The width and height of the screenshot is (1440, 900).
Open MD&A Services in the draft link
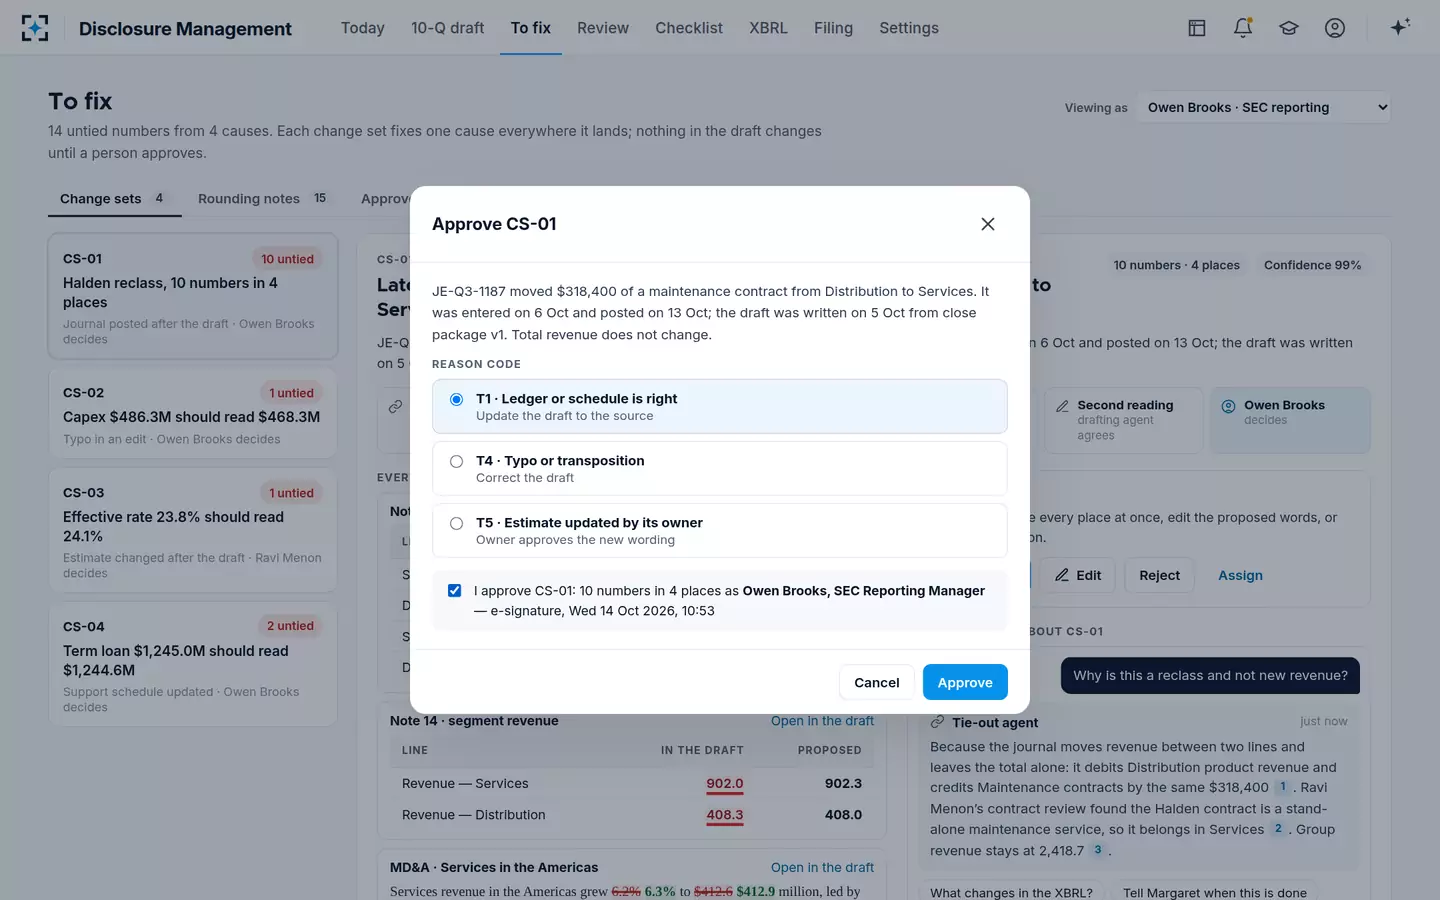click(822, 867)
